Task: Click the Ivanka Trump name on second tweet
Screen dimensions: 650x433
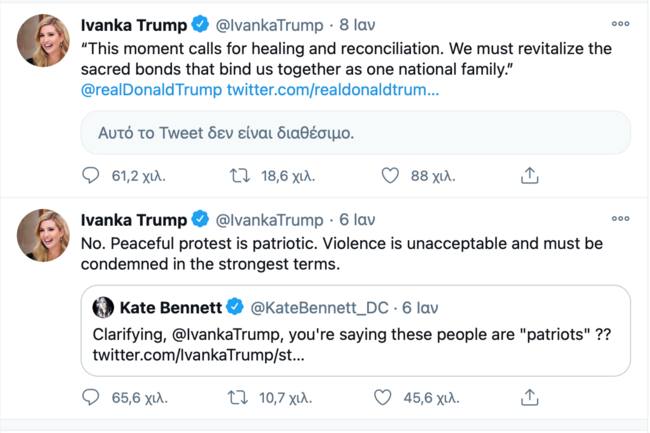Action: coord(135,220)
